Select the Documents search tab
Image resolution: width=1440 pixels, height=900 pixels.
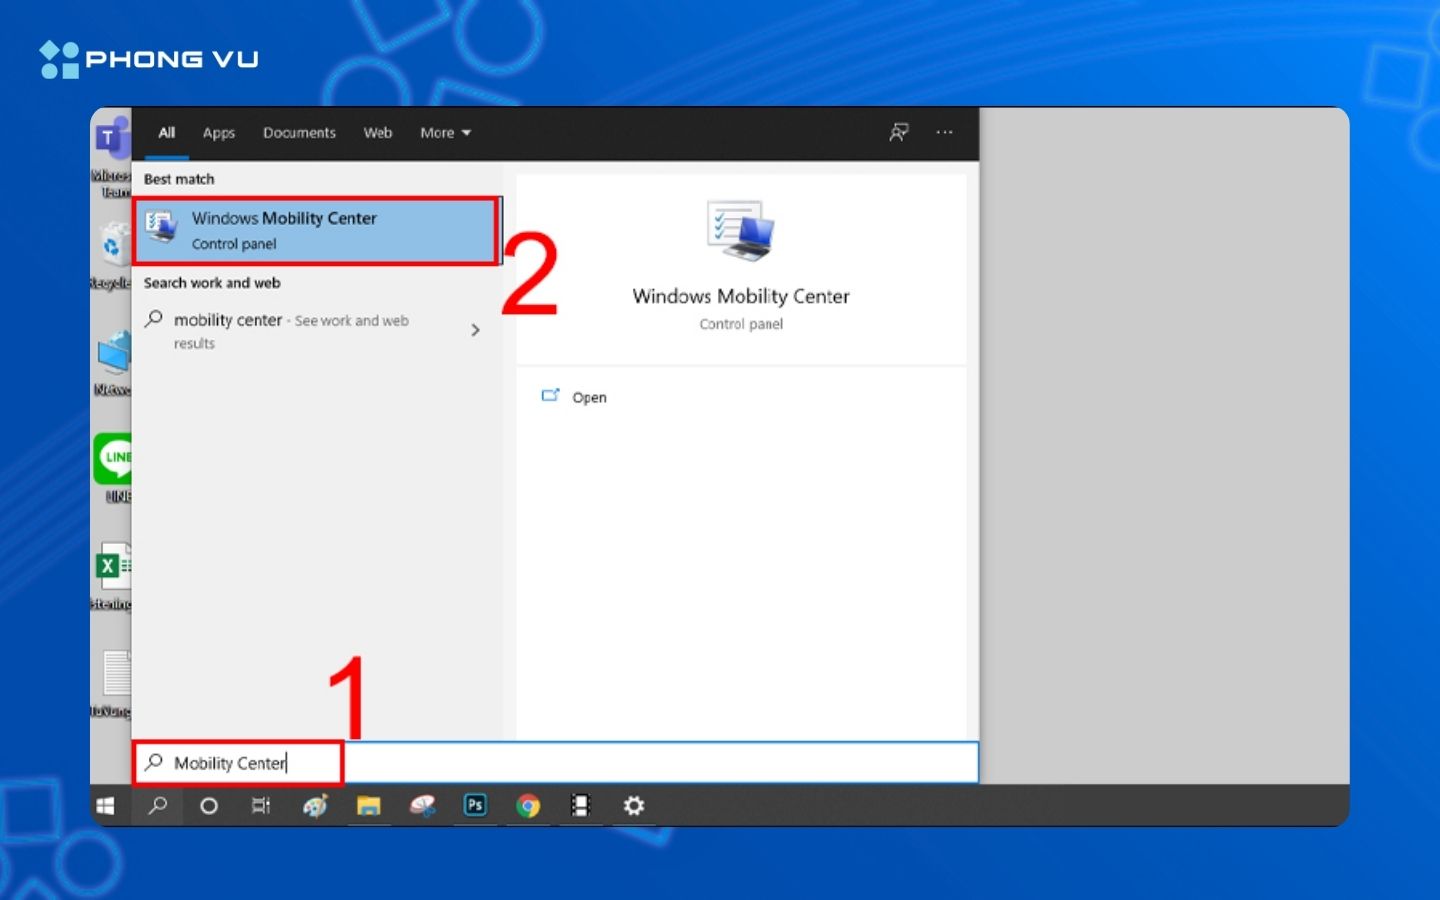click(299, 132)
